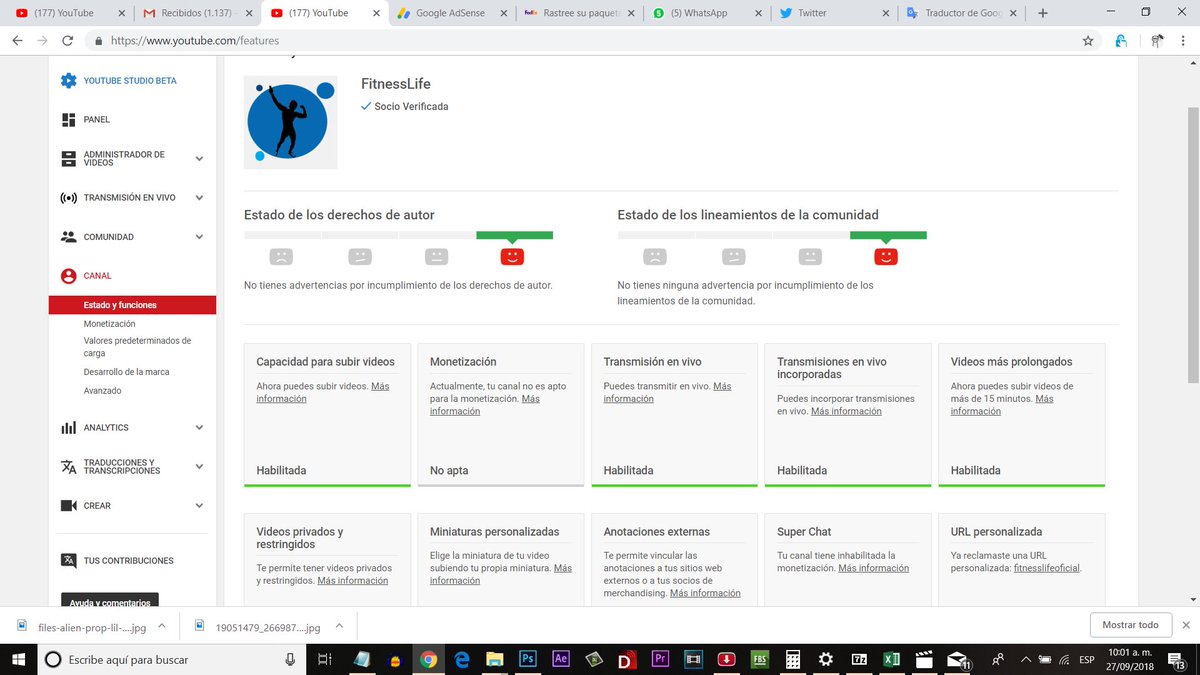Open After Effects from the taskbar
Viewport: 1200px width, 675px height.
[560, 660]
